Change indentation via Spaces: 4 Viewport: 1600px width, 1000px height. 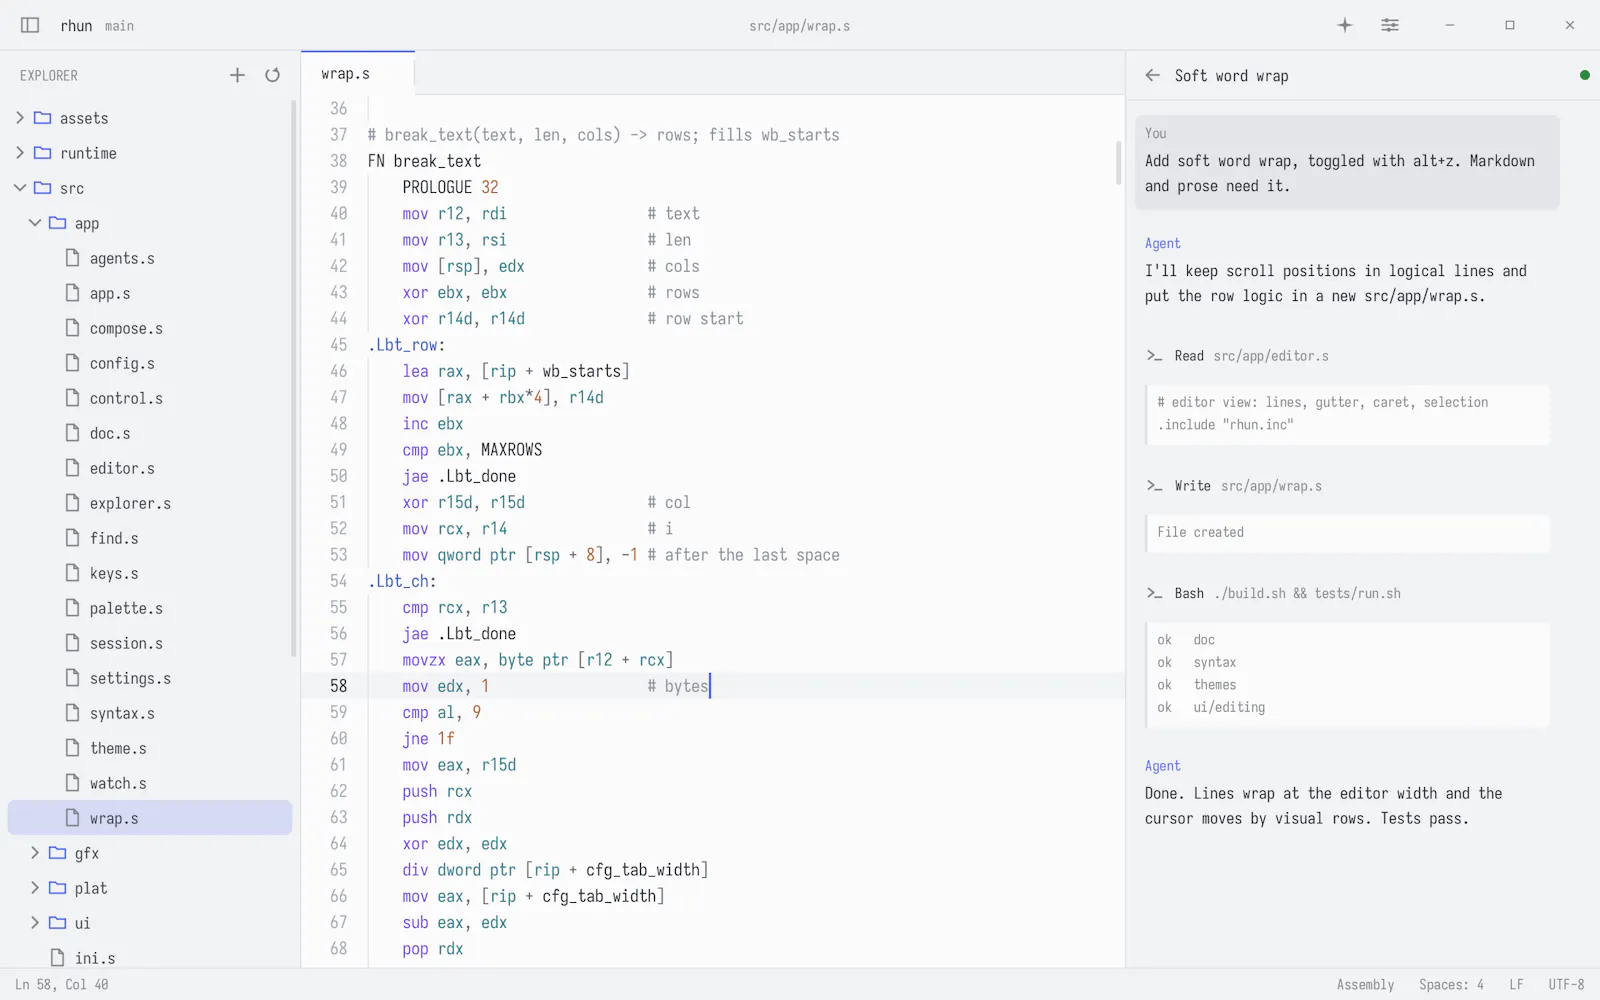[1451, 985]
